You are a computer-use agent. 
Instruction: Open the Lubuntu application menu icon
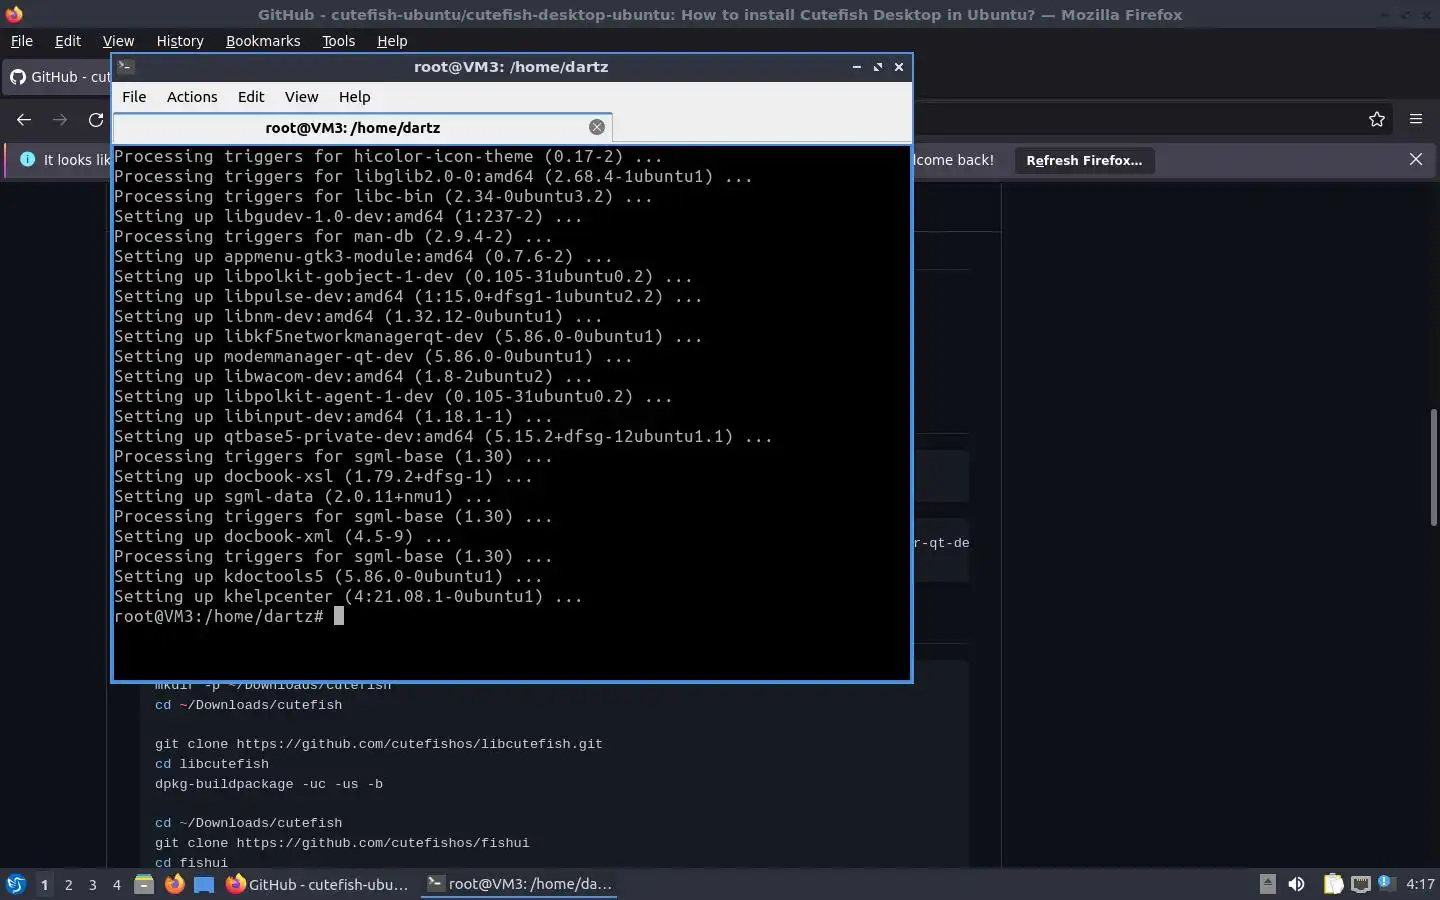coord(15,884)
